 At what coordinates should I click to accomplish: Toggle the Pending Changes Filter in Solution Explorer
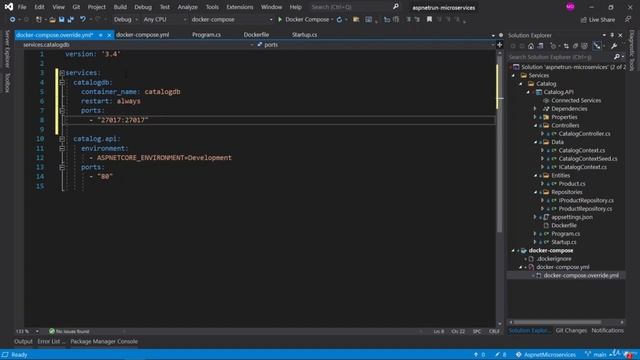click(x=553, y=46)
